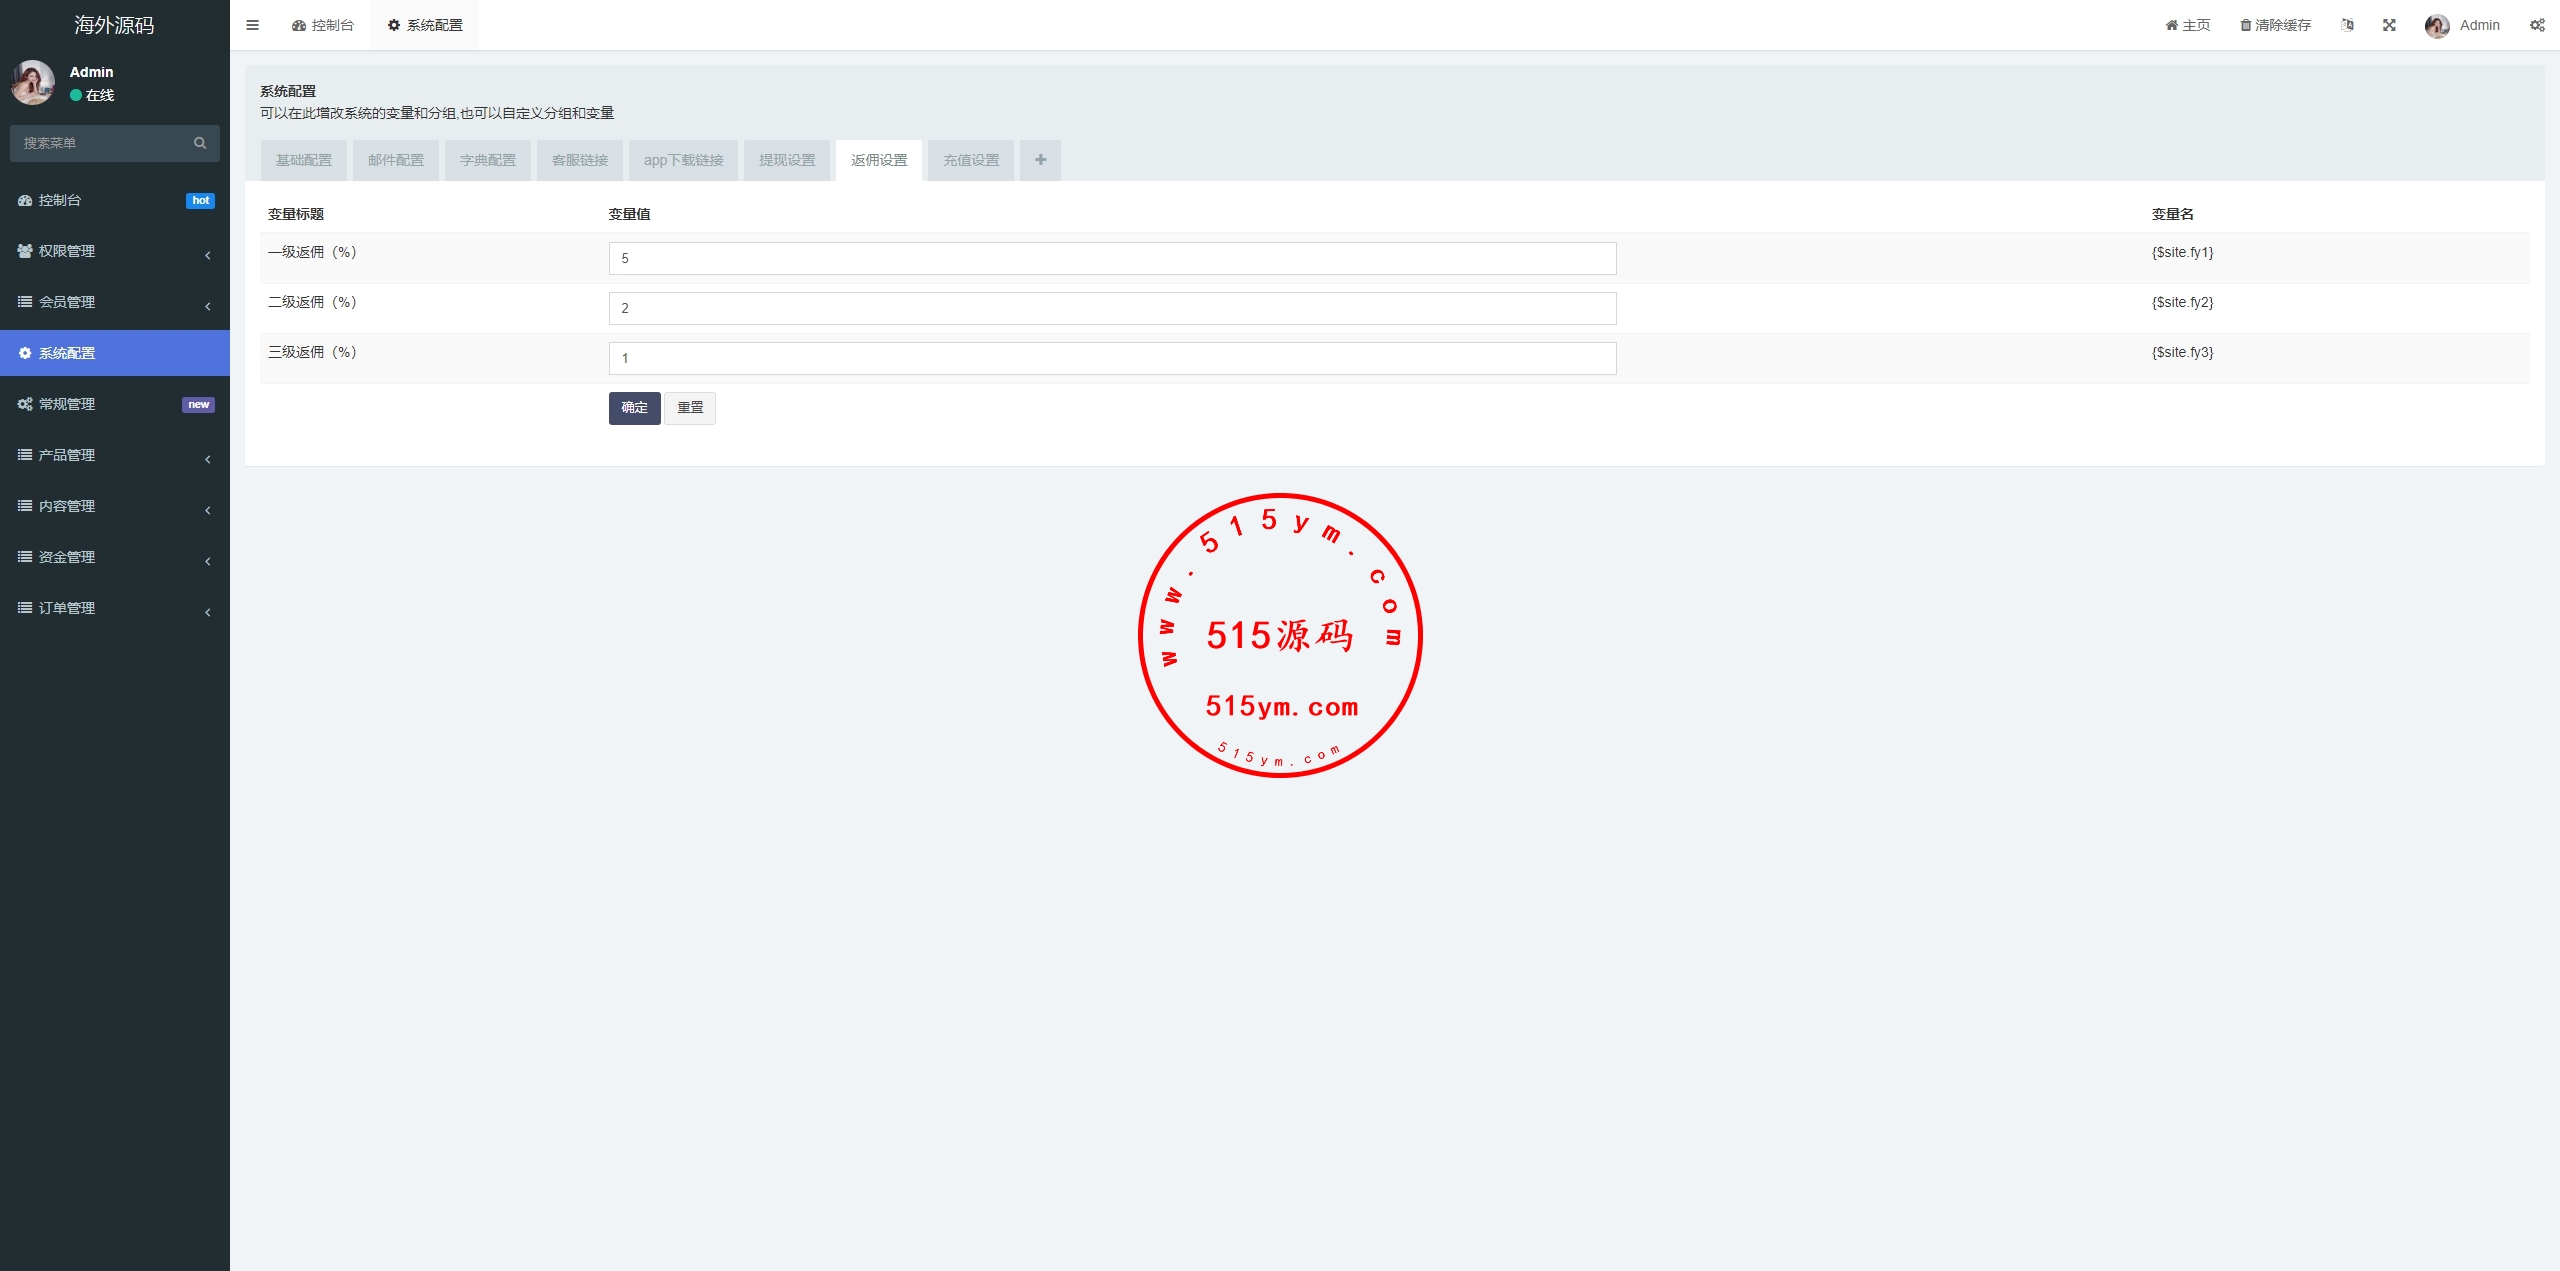Screen dimensions: 2560x1271
Task: Click the search magnifier icon in sidebar
Action: [200, 143]
